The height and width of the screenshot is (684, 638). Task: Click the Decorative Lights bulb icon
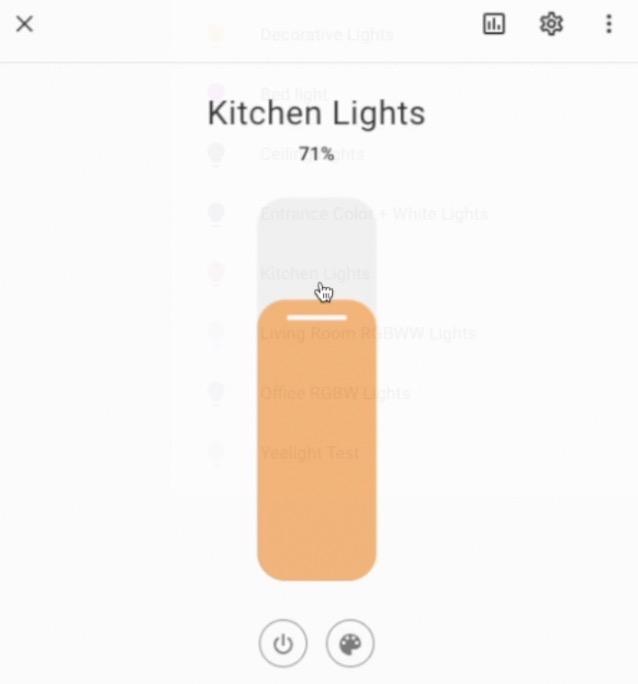[x=216, y=34]
